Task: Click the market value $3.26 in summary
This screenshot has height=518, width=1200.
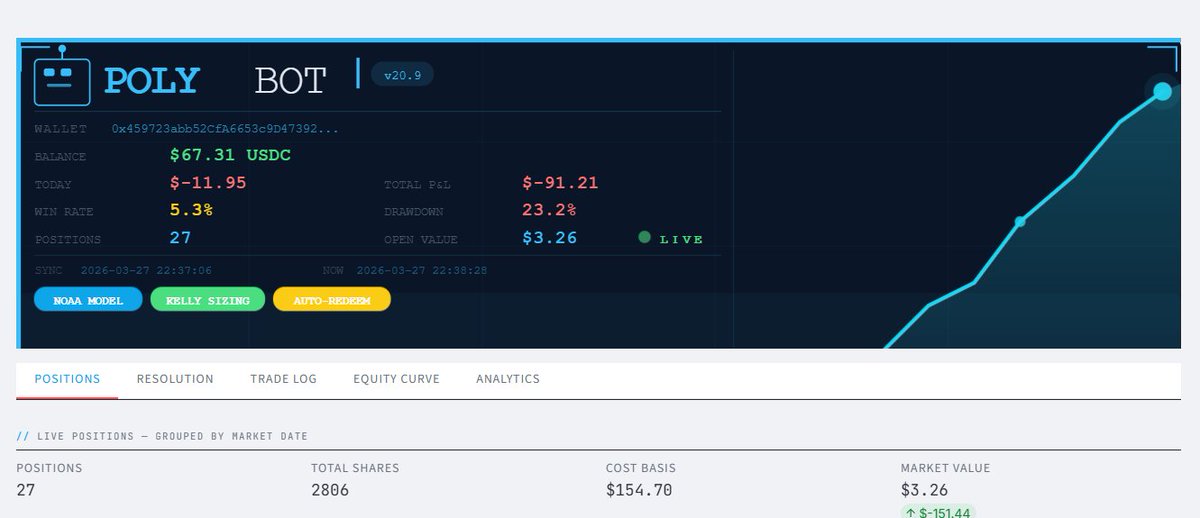Action: [x=924, y=490]
